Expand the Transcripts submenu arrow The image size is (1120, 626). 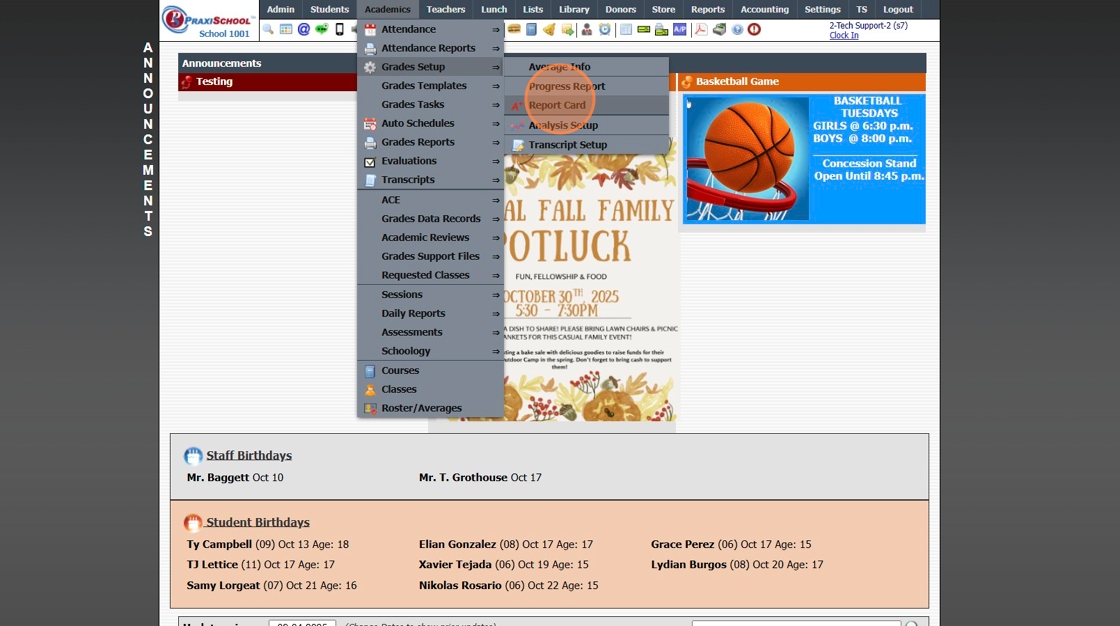[x=495, y=180]
